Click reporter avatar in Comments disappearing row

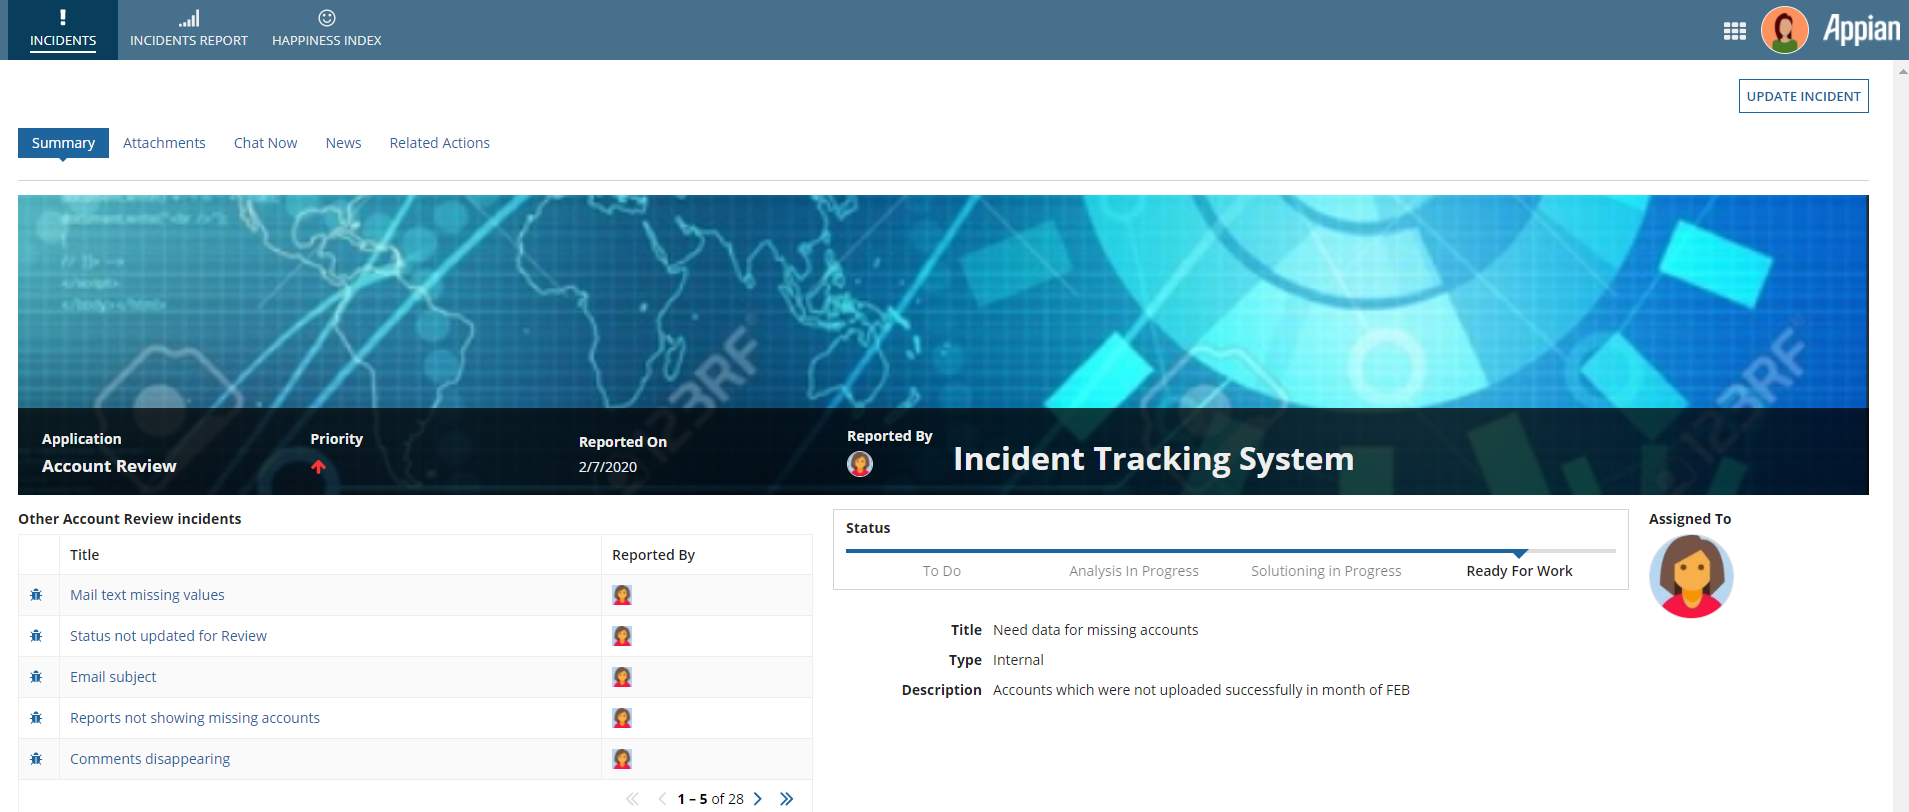pos(622,759)
